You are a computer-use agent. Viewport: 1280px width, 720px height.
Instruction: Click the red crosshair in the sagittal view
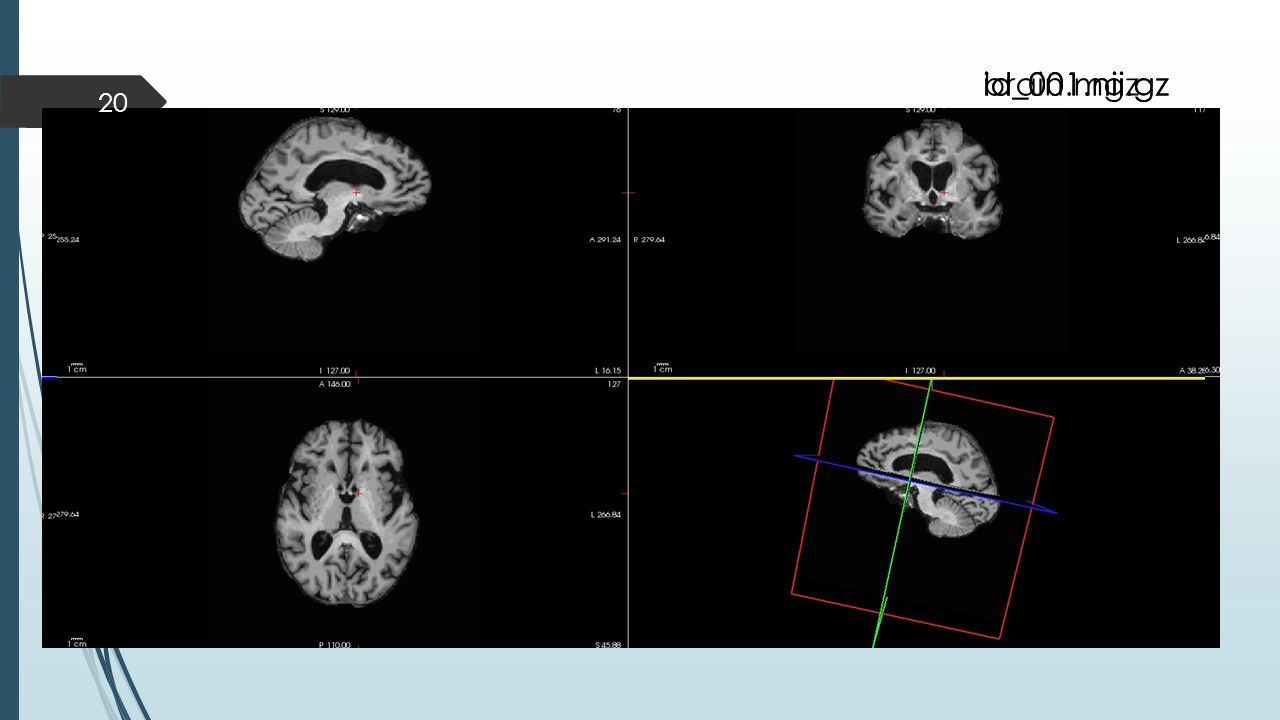point(356,192)
